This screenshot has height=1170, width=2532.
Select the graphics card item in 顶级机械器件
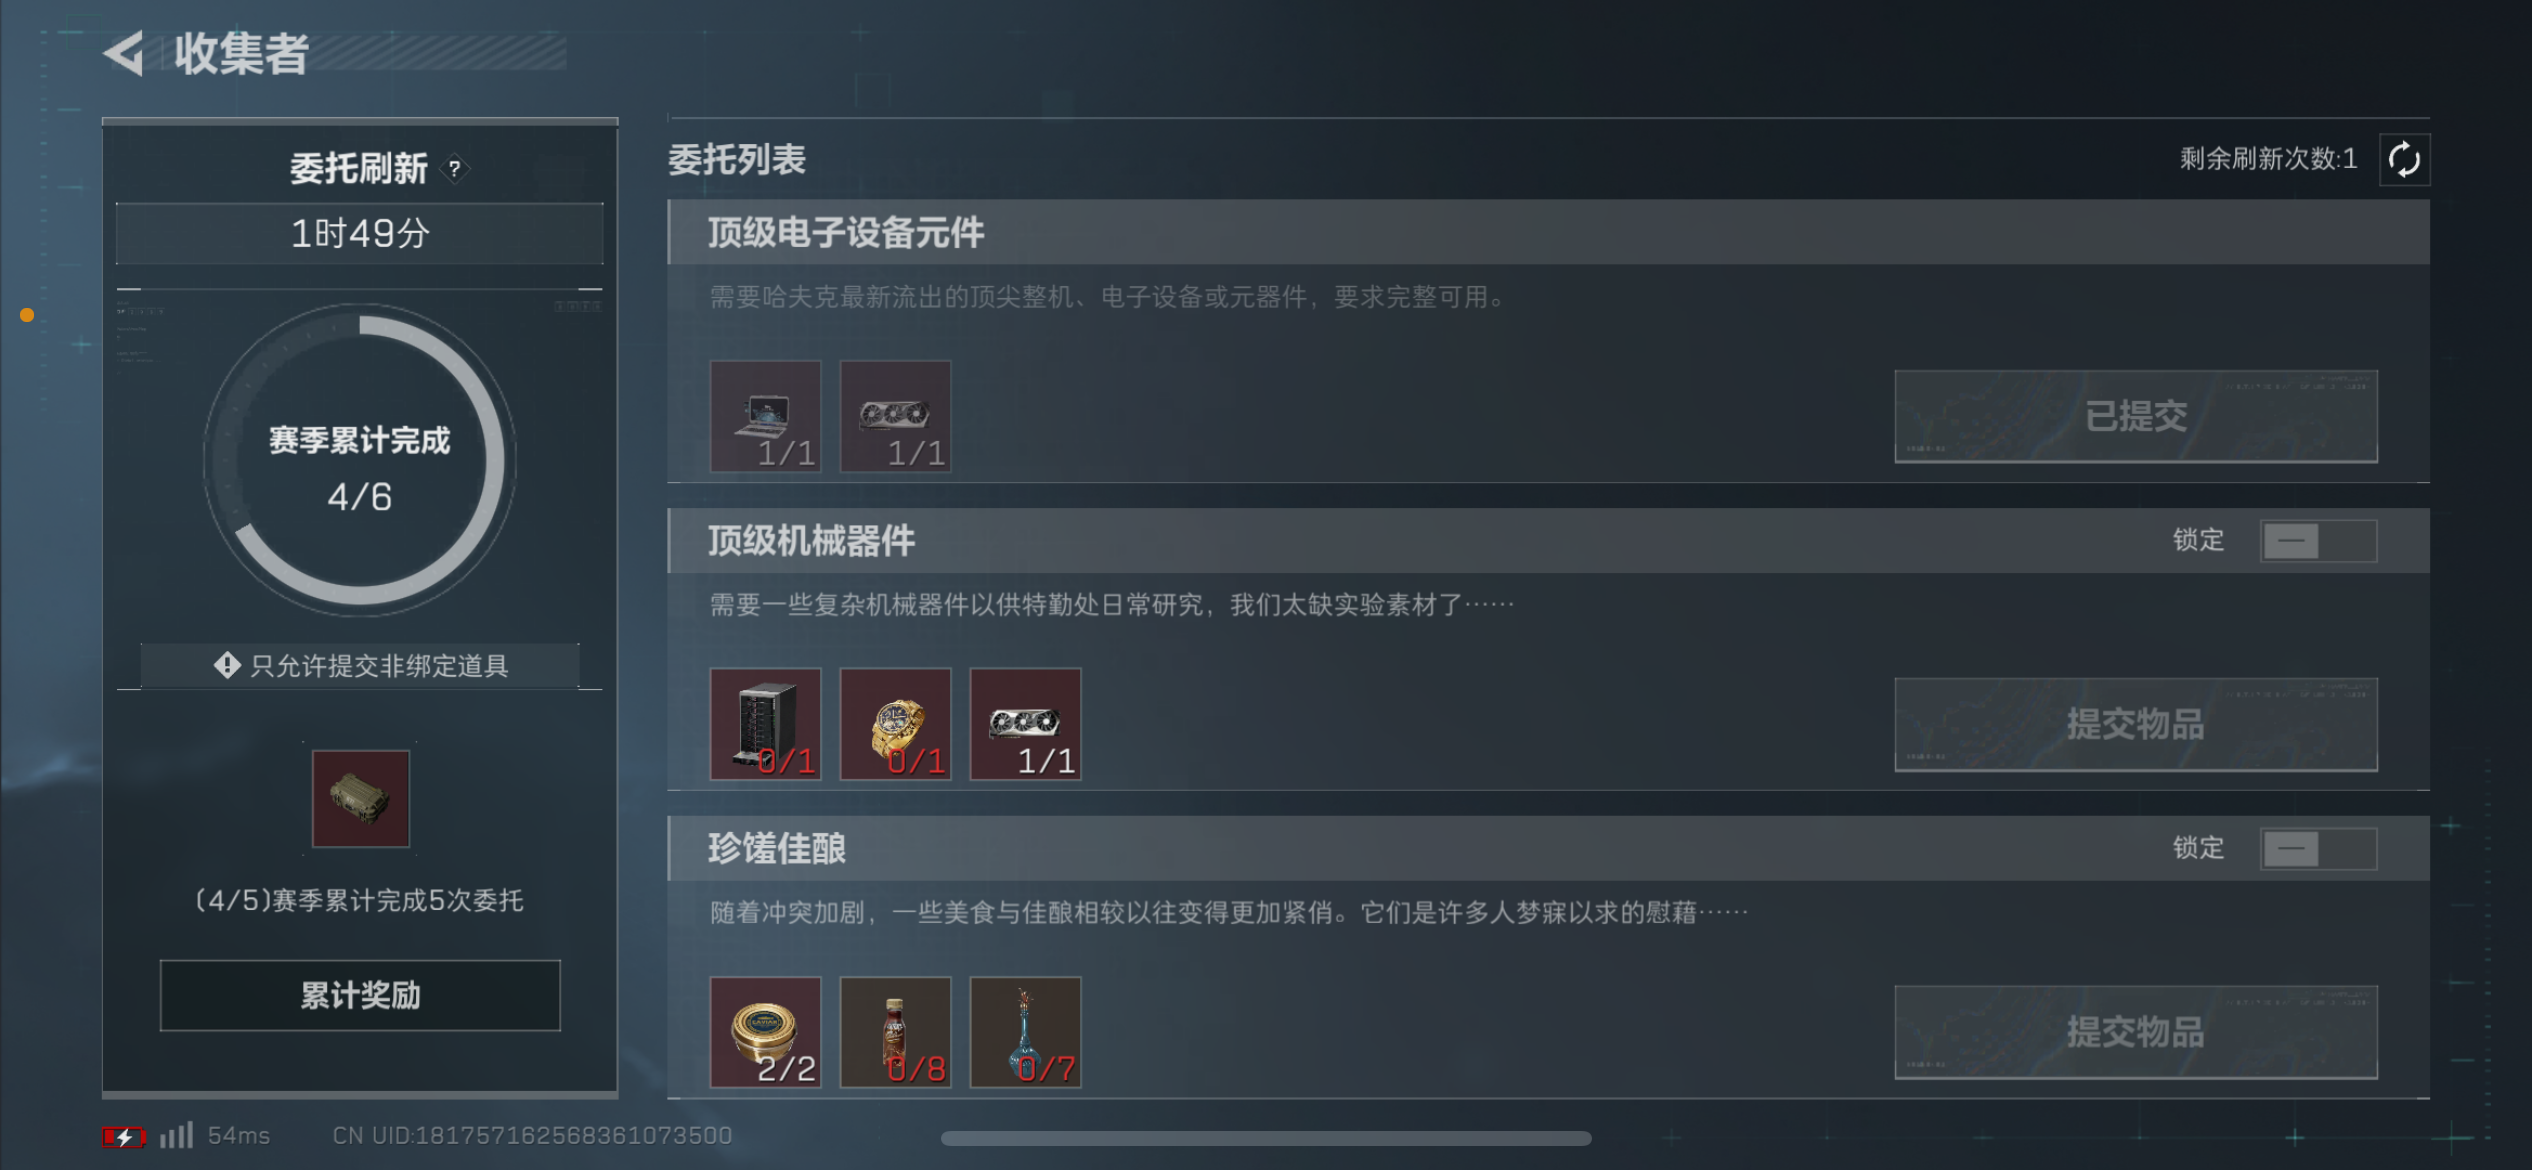pos(1026,724)
